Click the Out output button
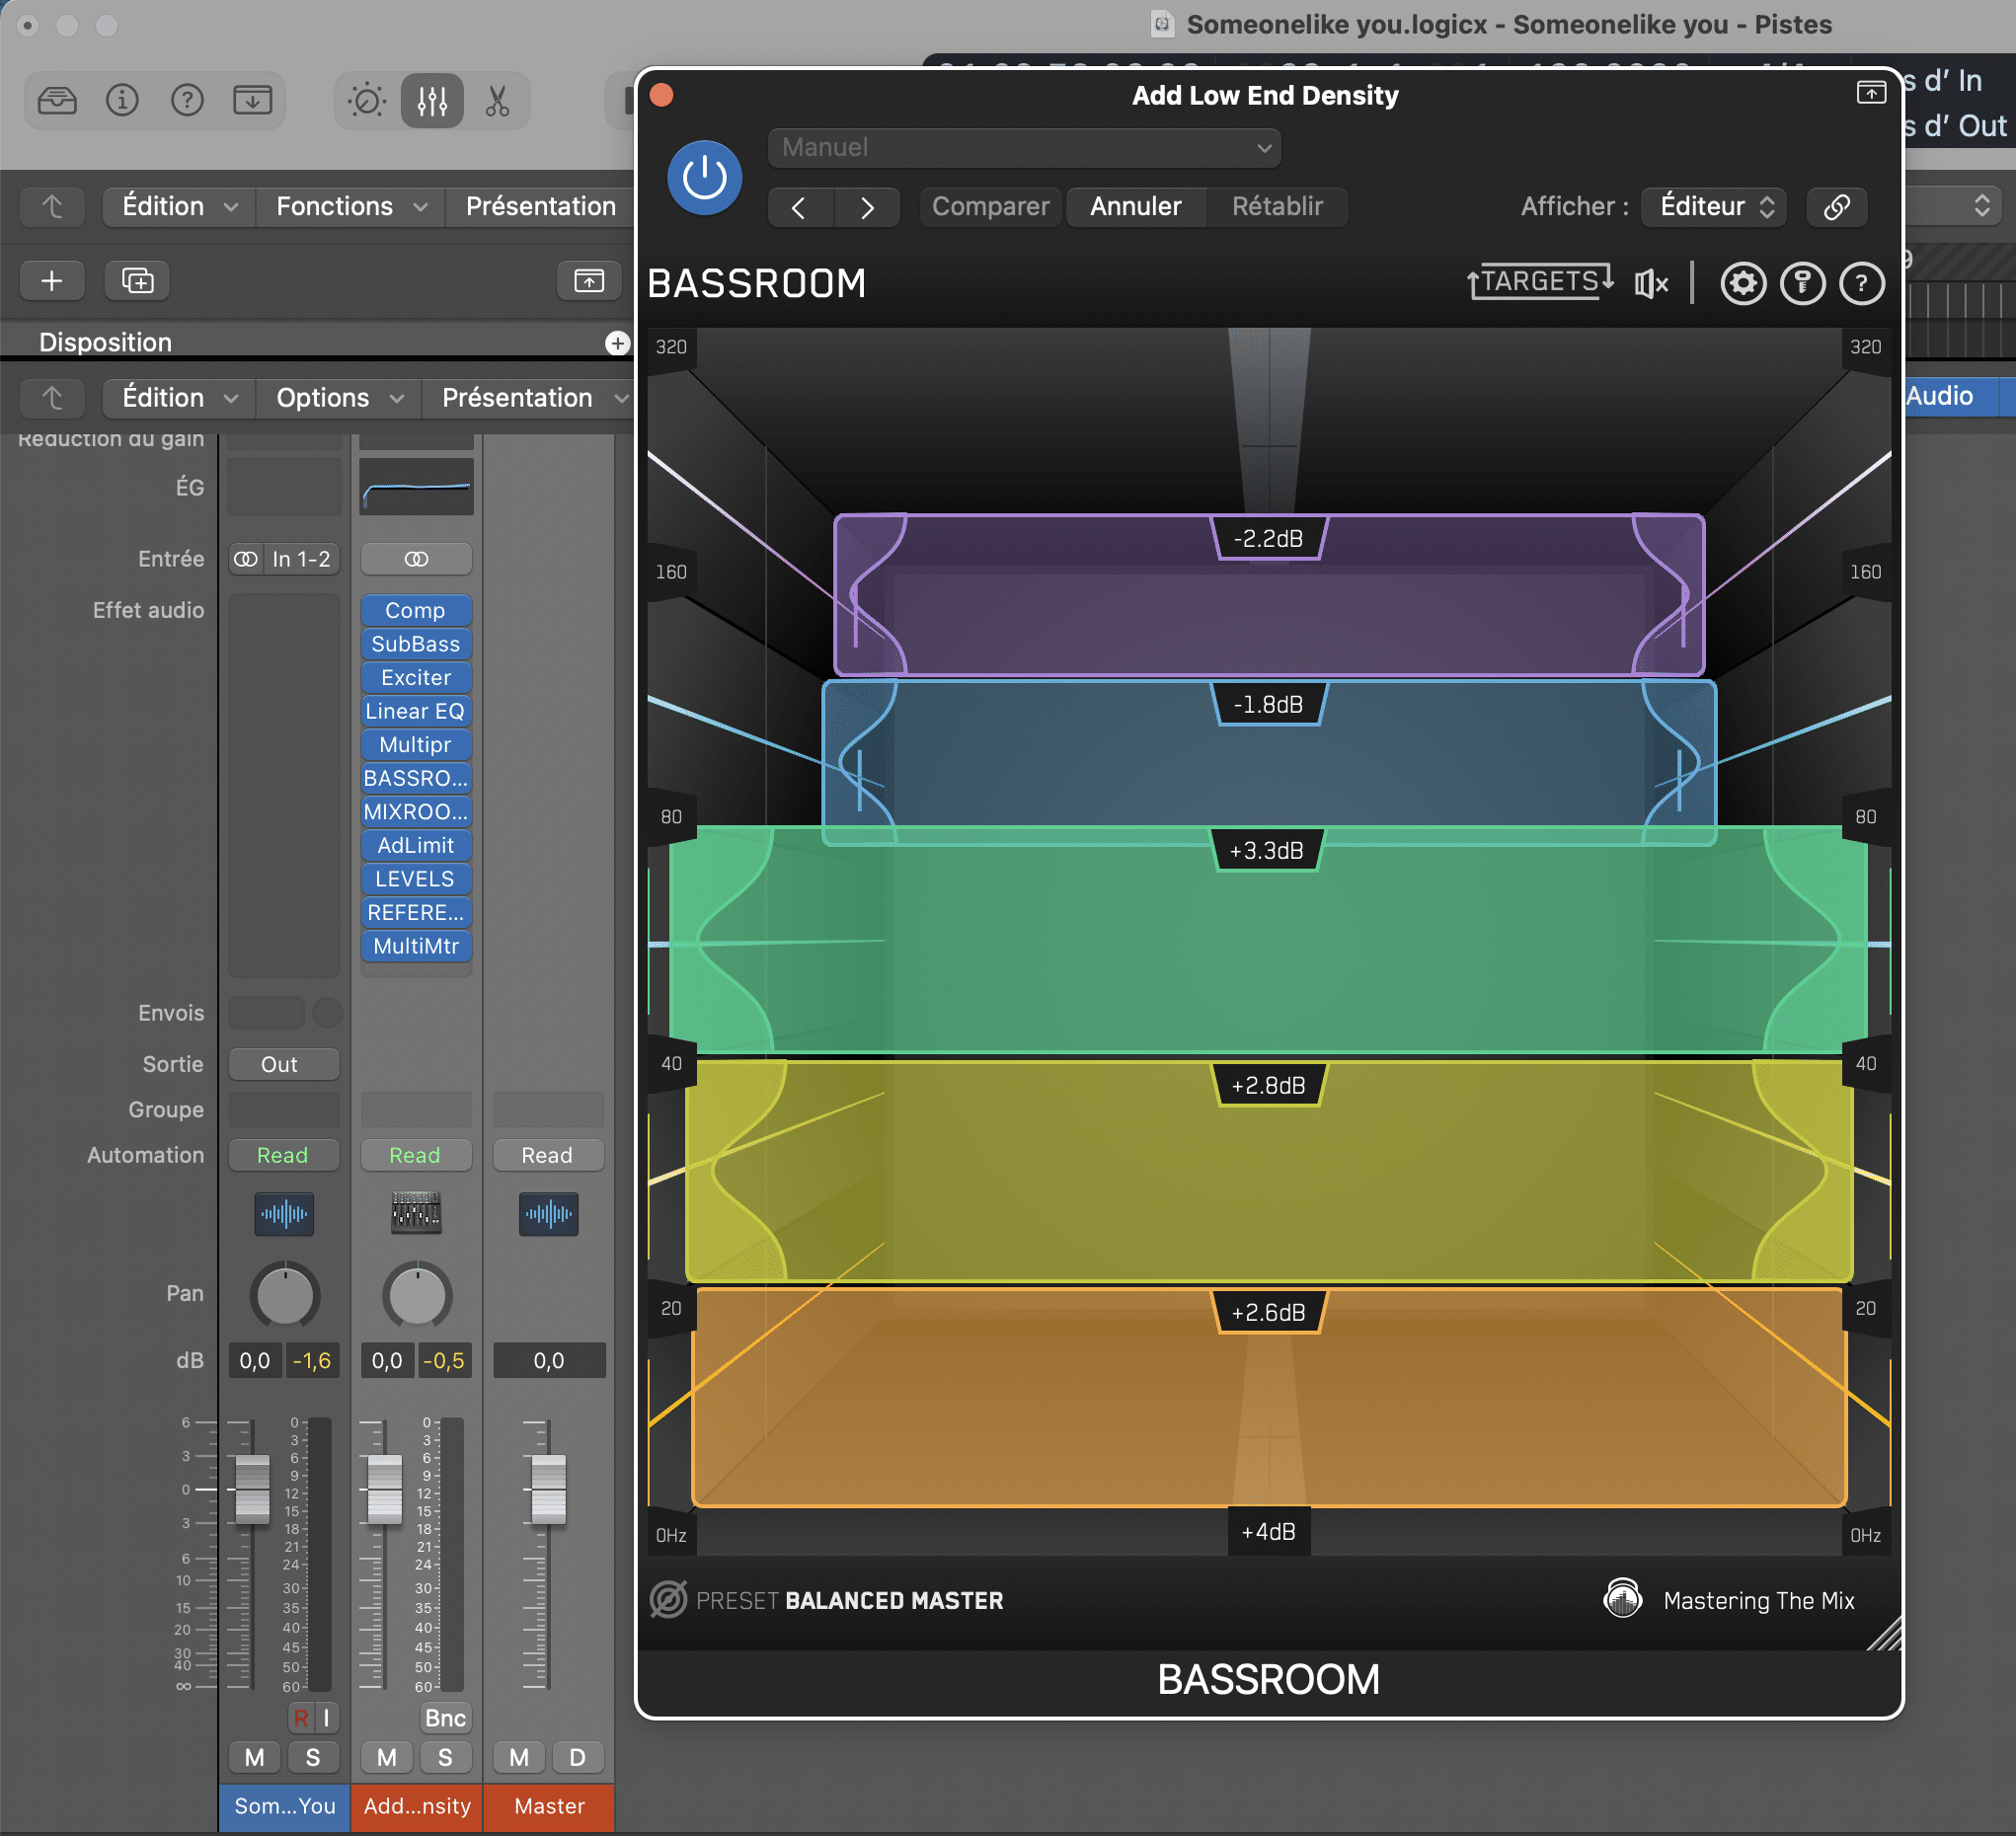The width and height of the screenshot is (2016, 1836). click(x=283, y=1064)
